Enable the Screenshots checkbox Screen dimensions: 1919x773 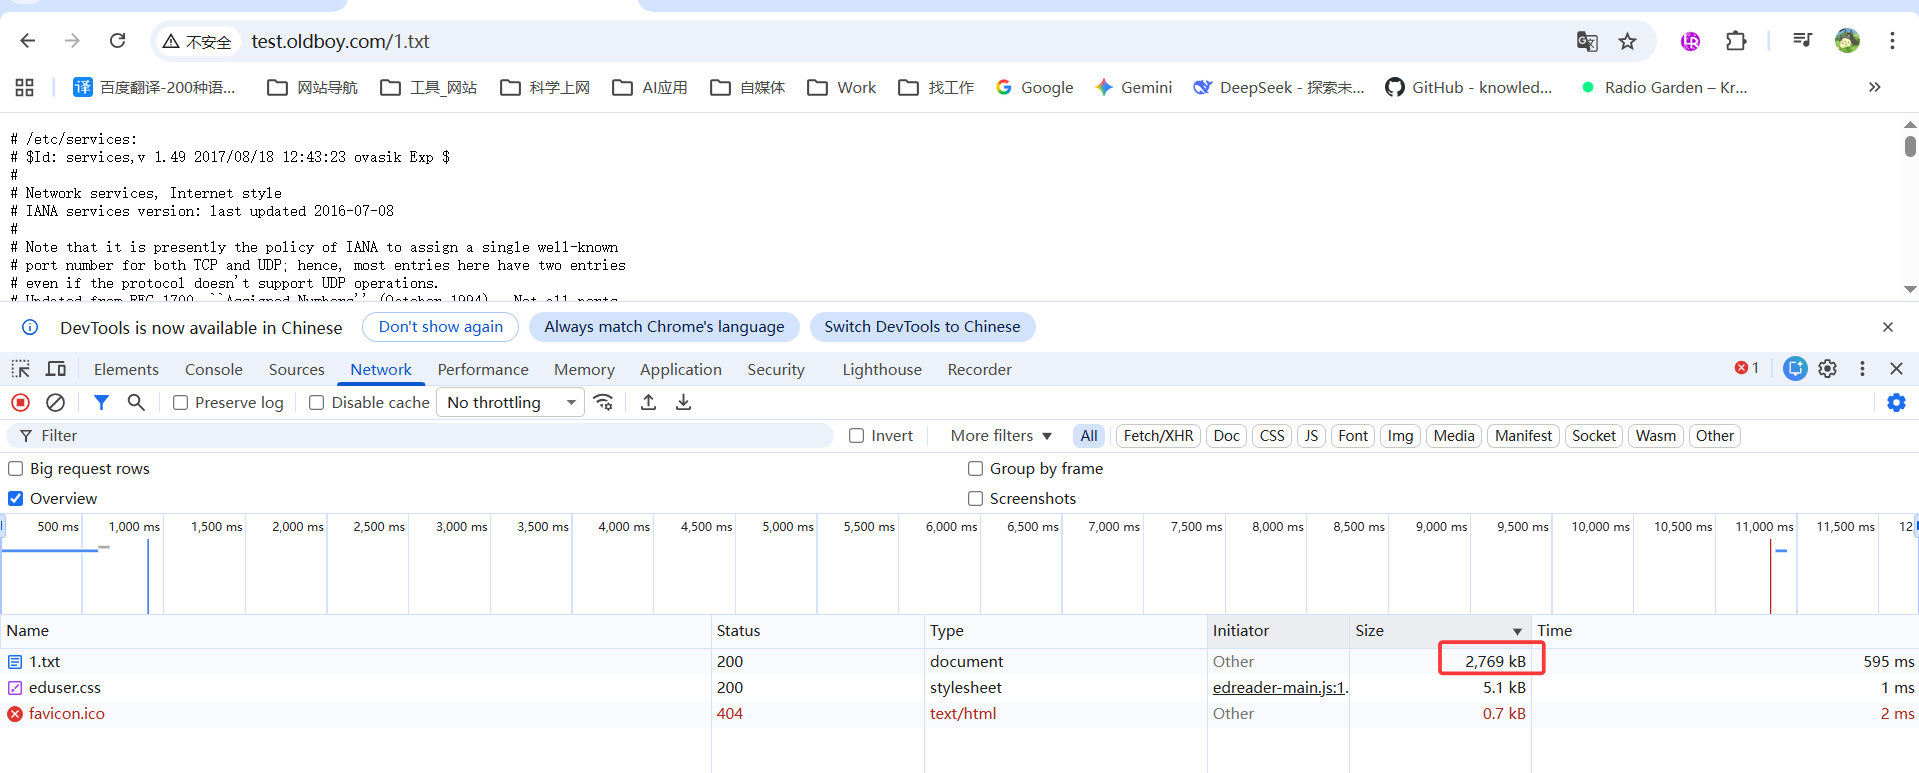click(x=975, y=499)
